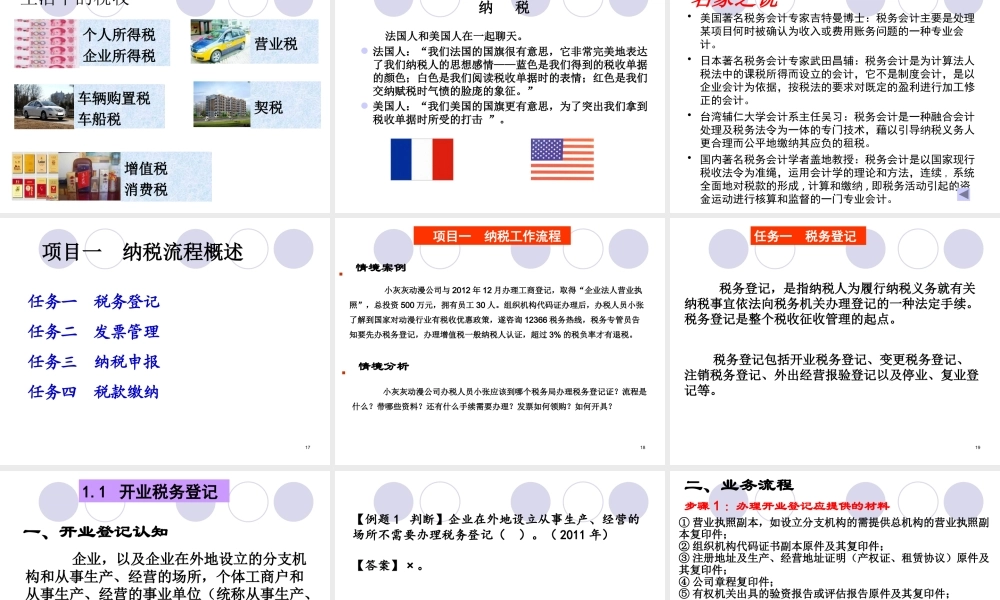Select the 车辆购置税 label
Image resolution: width=1000 pixels, height=600 pixels.
click(114, 98)
